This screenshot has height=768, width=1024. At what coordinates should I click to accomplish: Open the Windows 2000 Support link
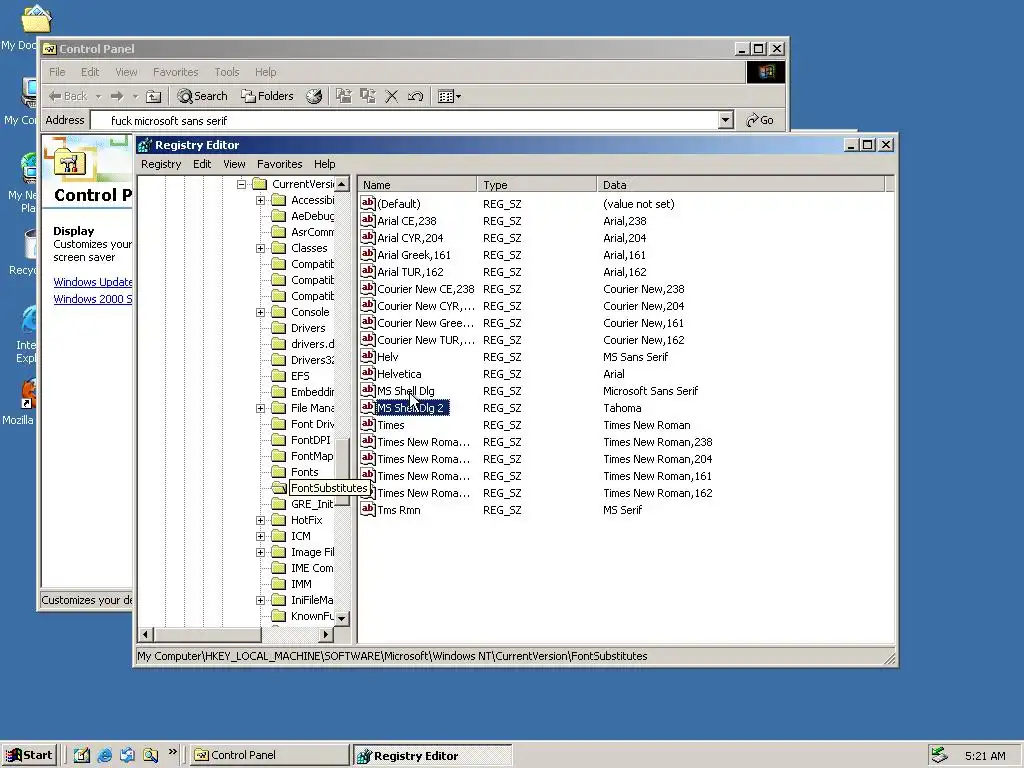click(93, 299)
